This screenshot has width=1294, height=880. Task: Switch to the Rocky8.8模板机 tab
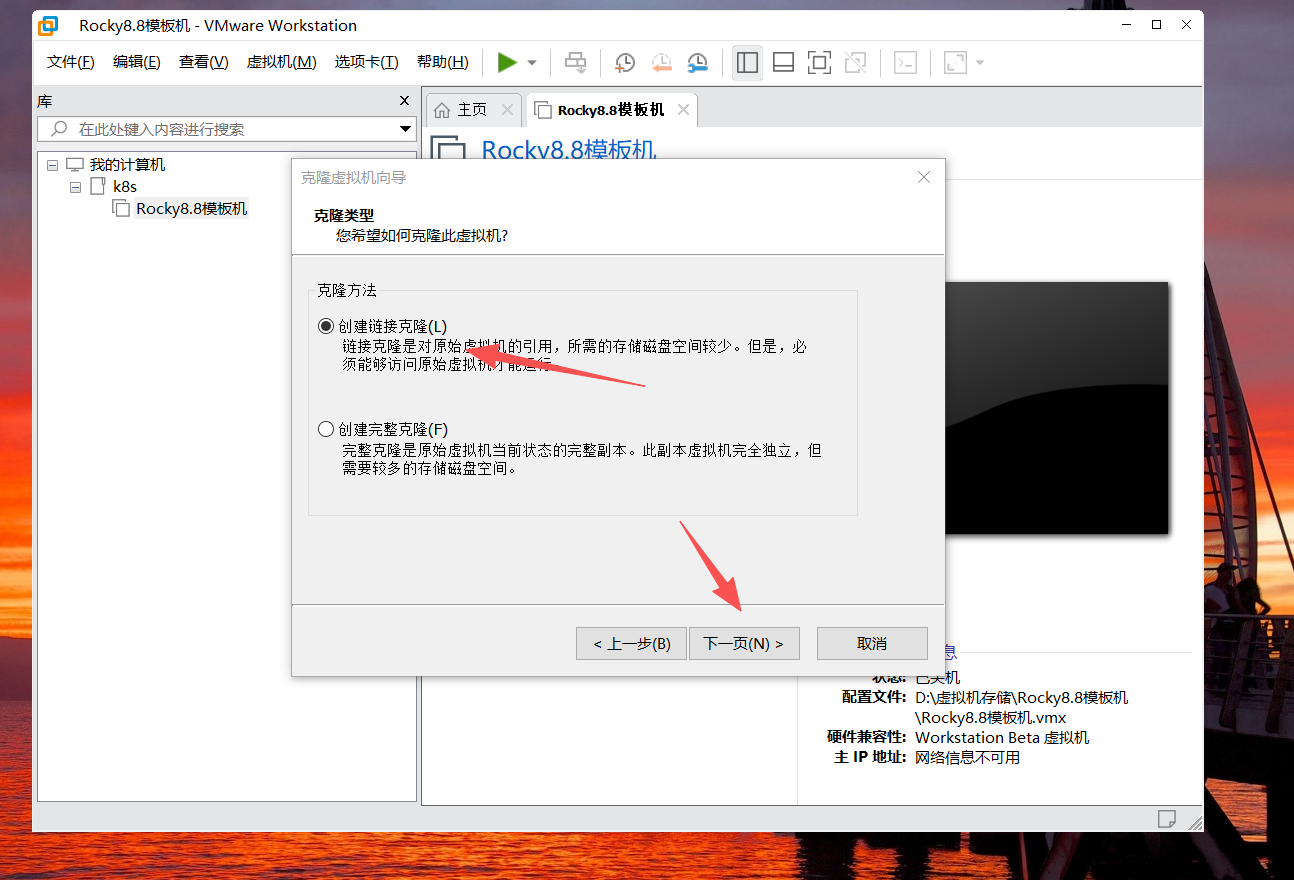(611, 110)
